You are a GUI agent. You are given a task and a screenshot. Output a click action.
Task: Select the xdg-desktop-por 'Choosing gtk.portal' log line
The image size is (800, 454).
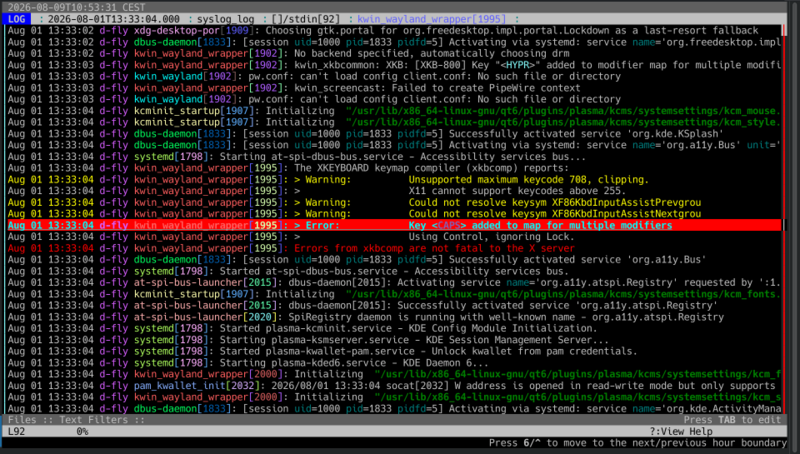coord(394,31)
